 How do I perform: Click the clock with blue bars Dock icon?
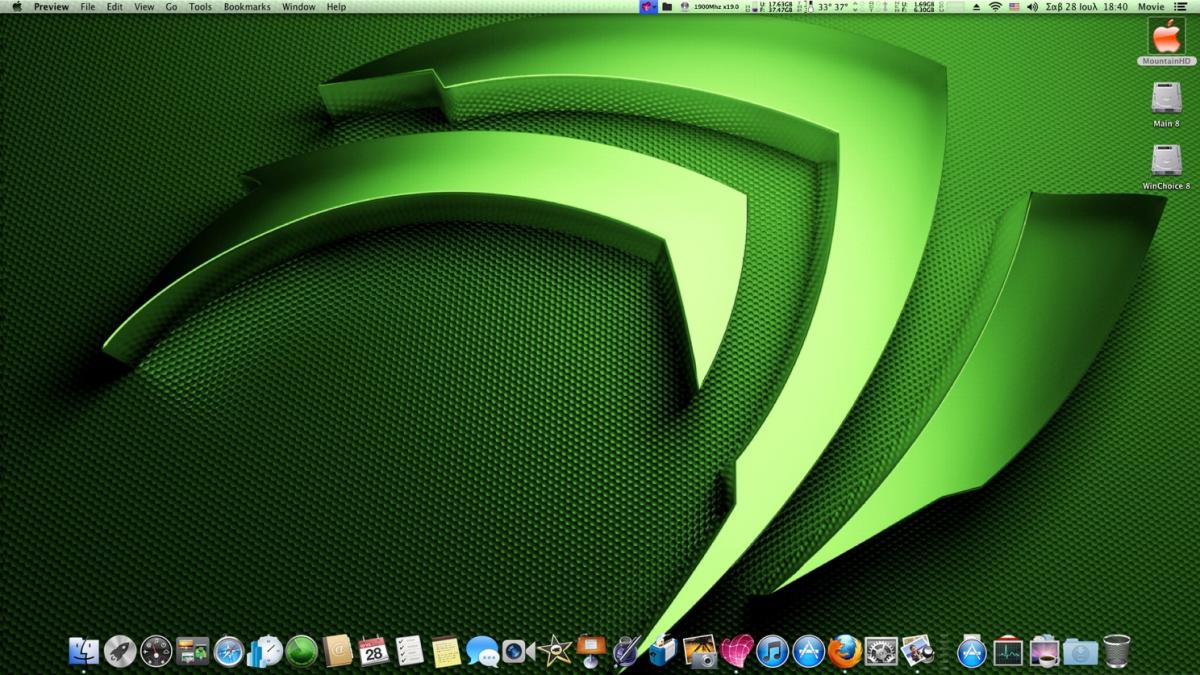tap(265, 651)
